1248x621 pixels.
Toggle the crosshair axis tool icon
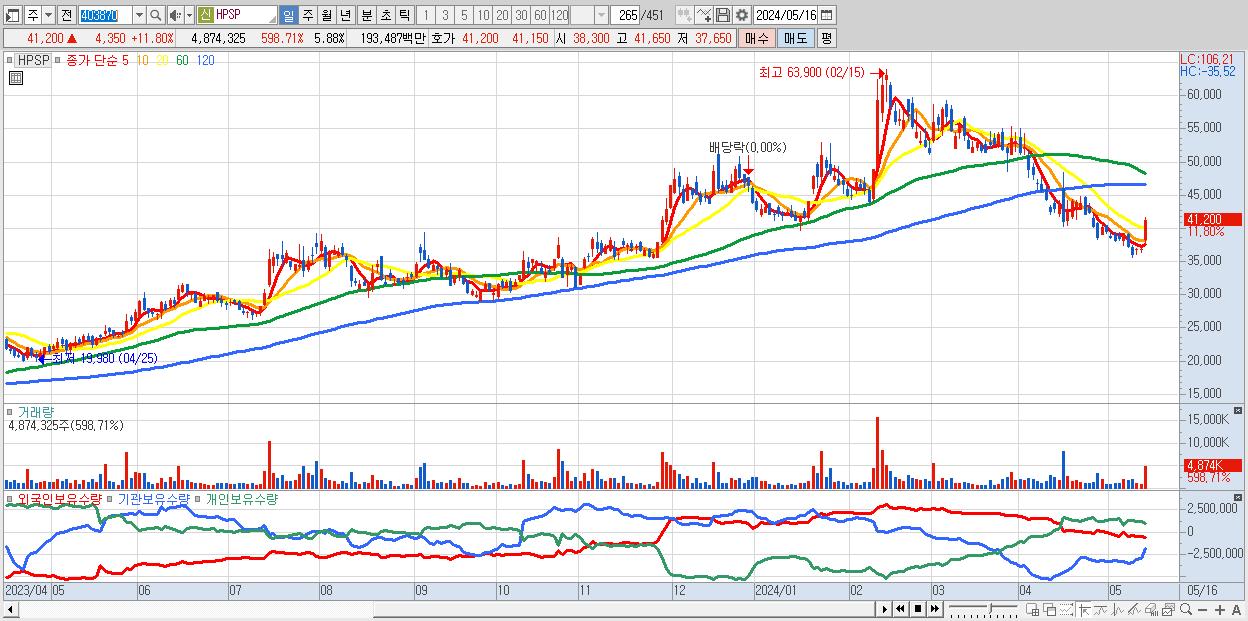pyautogui.click(x=1084, y=610)
